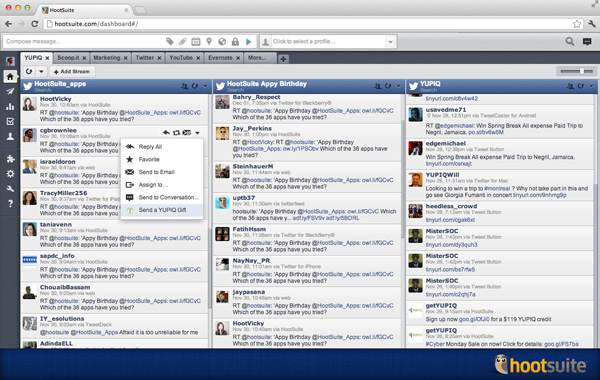Switch to the Scoop.it tab
The height and width of the screenshot is (380, 600).
(68, 58)
